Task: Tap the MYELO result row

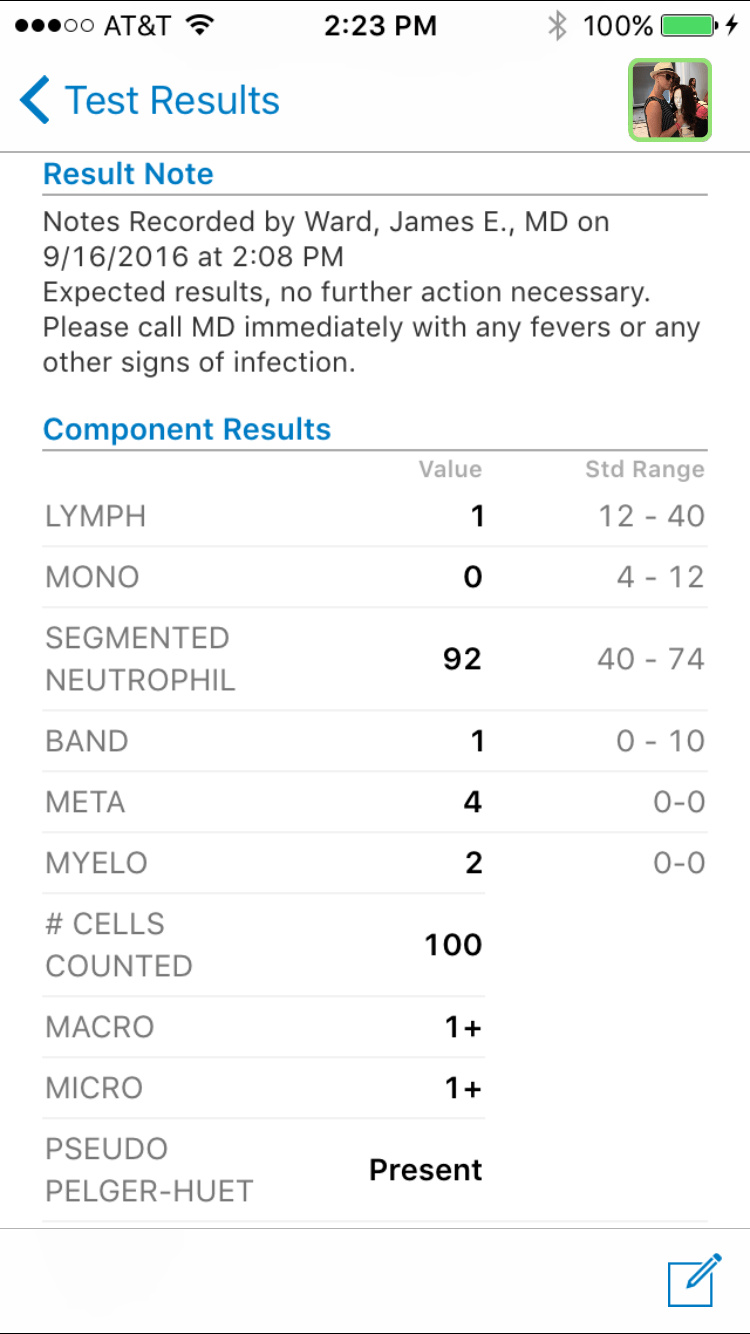Action: 374,863
